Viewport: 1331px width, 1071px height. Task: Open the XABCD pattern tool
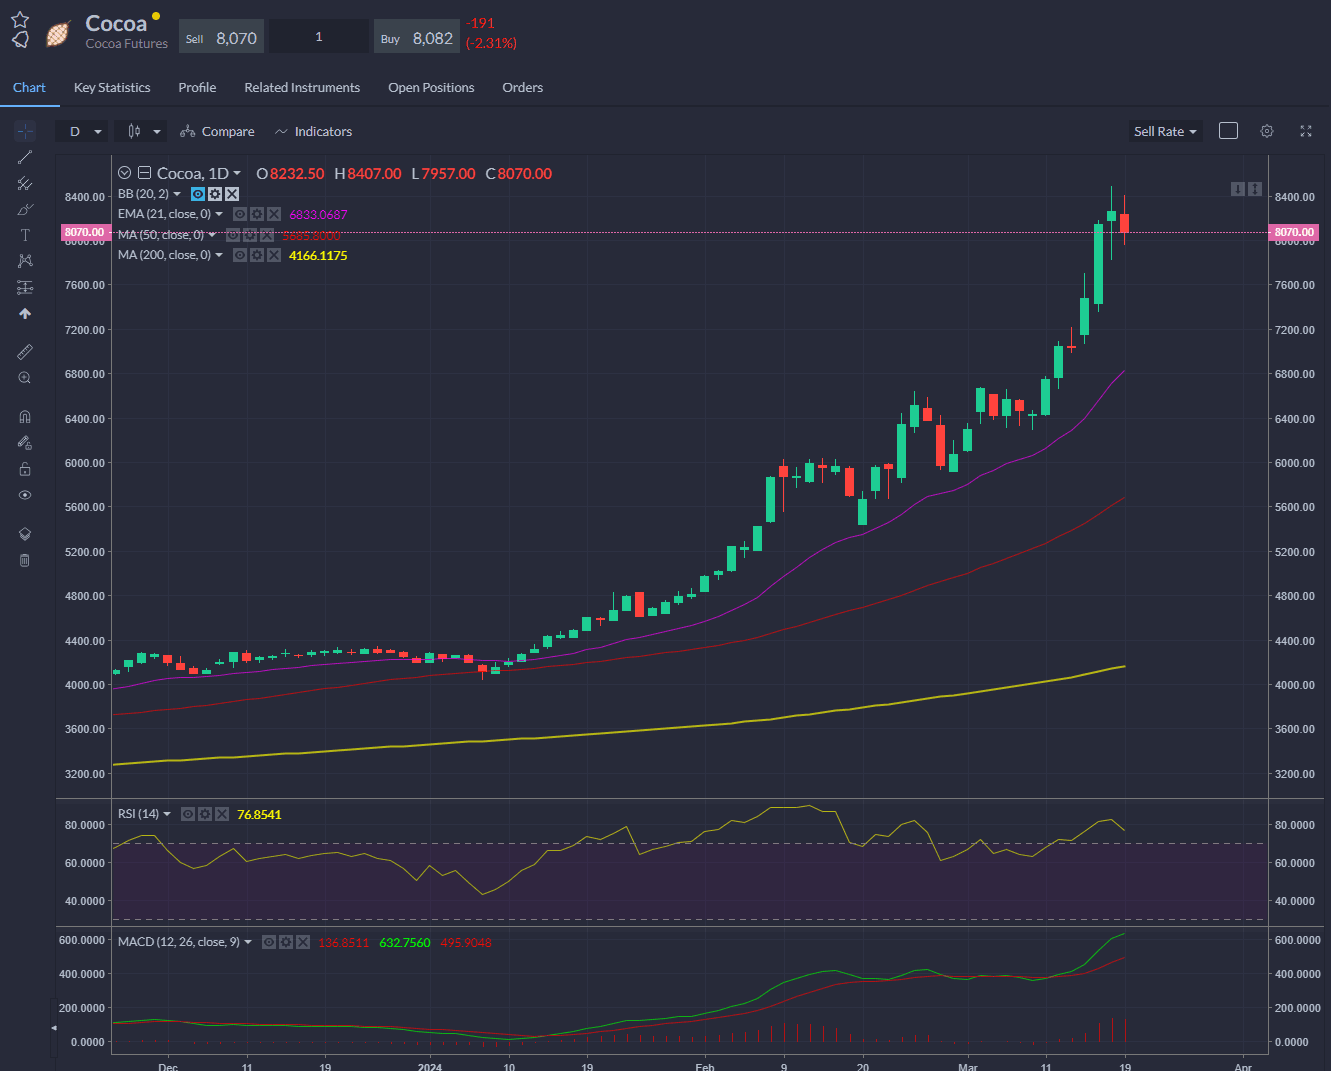click(25, 261)
